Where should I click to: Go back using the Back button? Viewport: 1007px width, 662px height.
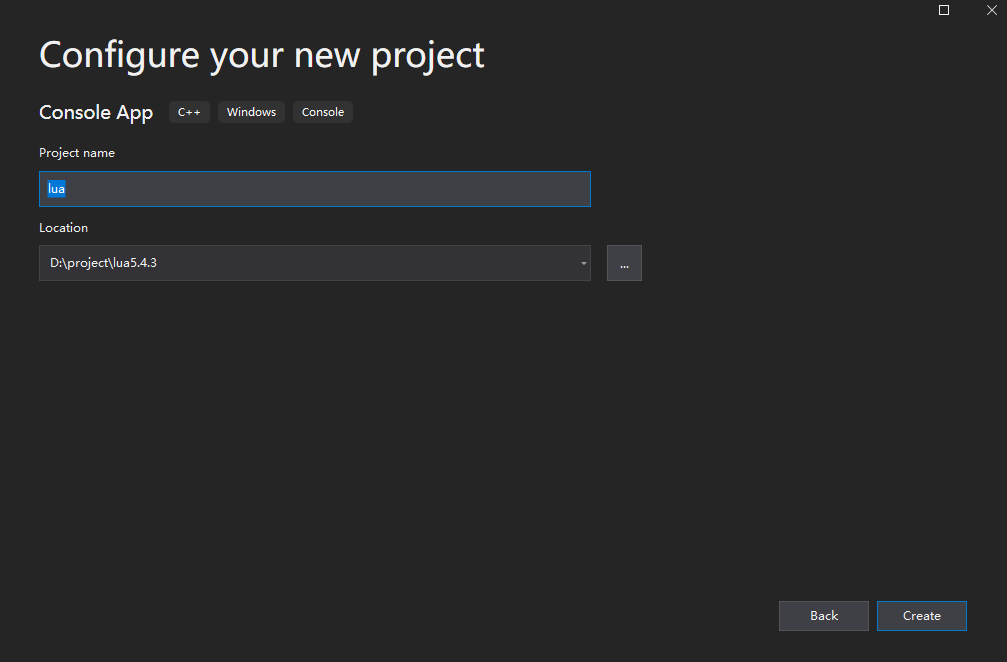pyautogui.click(x=824, y=616)
